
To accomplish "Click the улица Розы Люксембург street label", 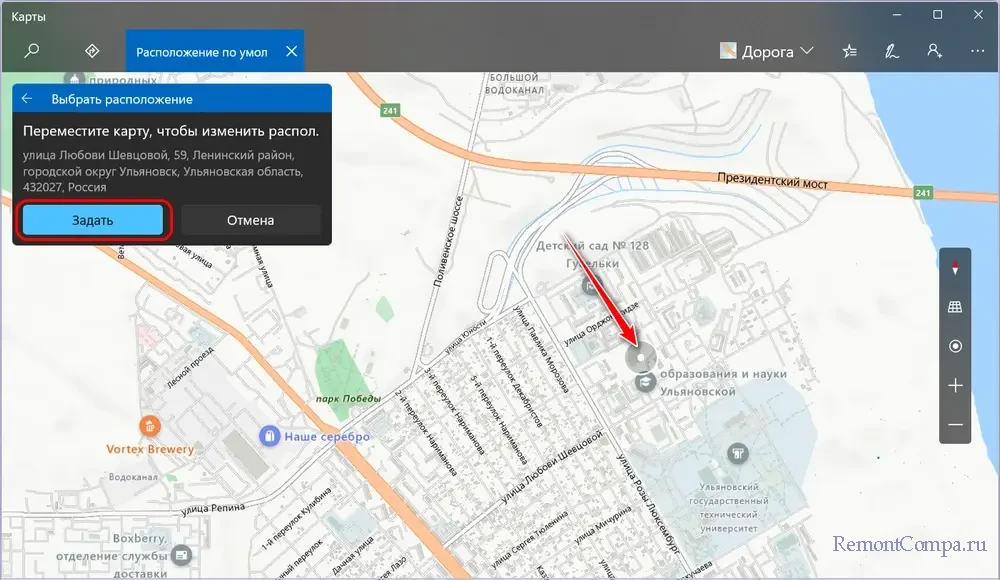I will point(647,505).
